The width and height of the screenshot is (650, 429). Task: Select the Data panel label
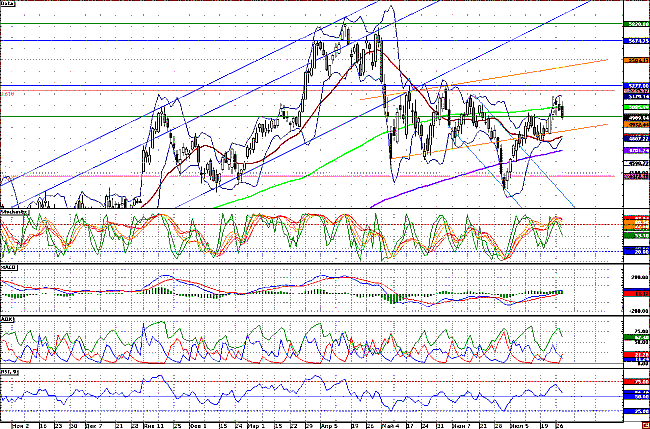coord(8,3)
